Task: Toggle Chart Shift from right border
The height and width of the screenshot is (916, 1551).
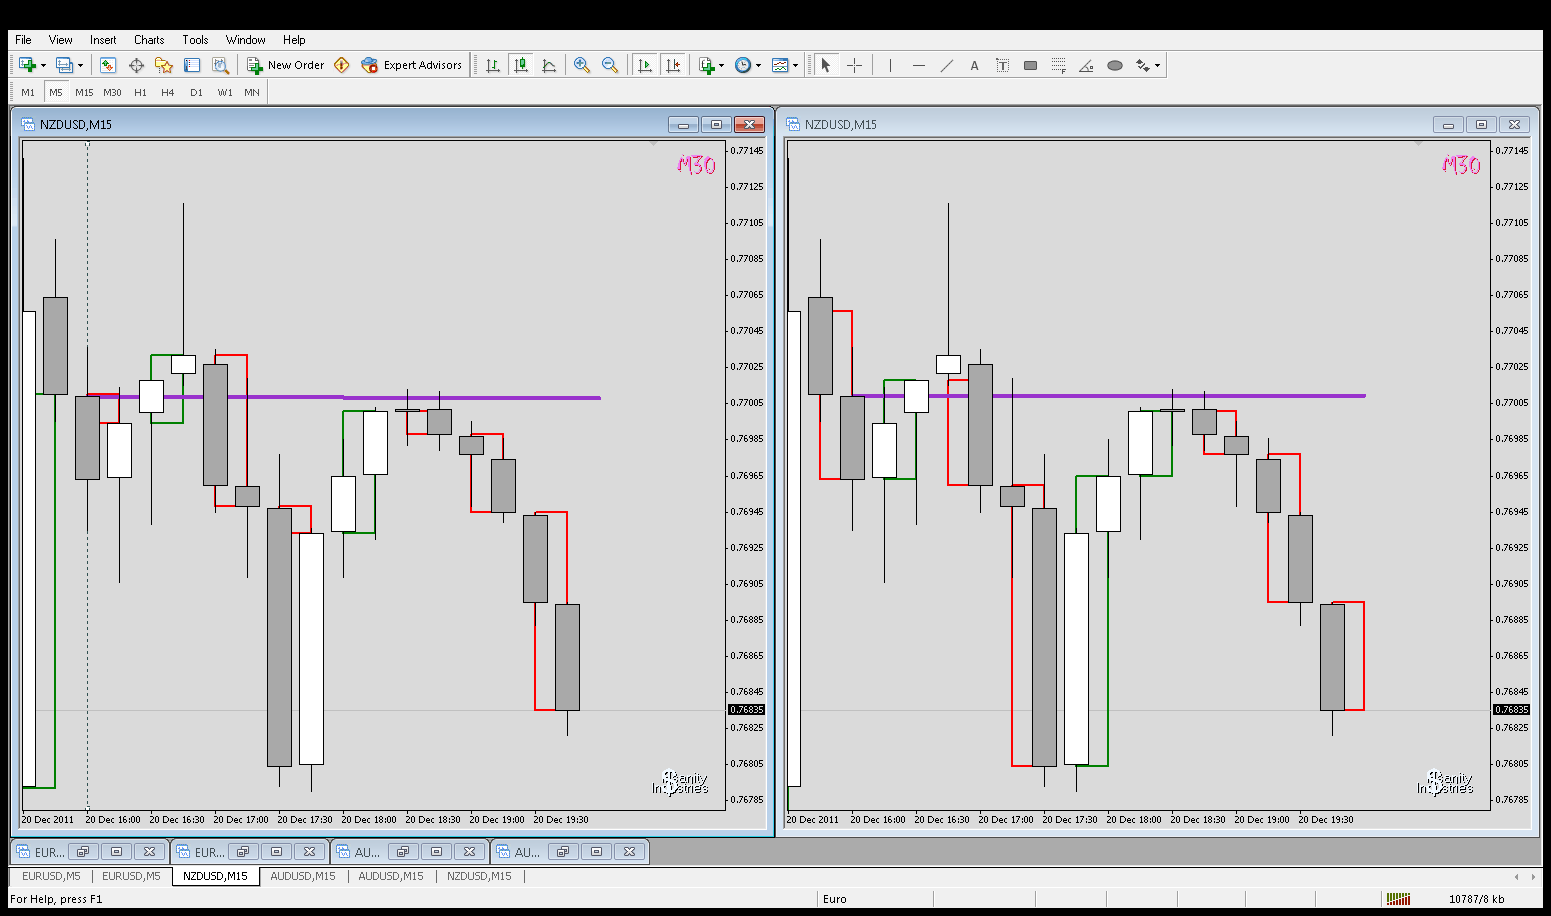Action: click(x=673, y=65)
